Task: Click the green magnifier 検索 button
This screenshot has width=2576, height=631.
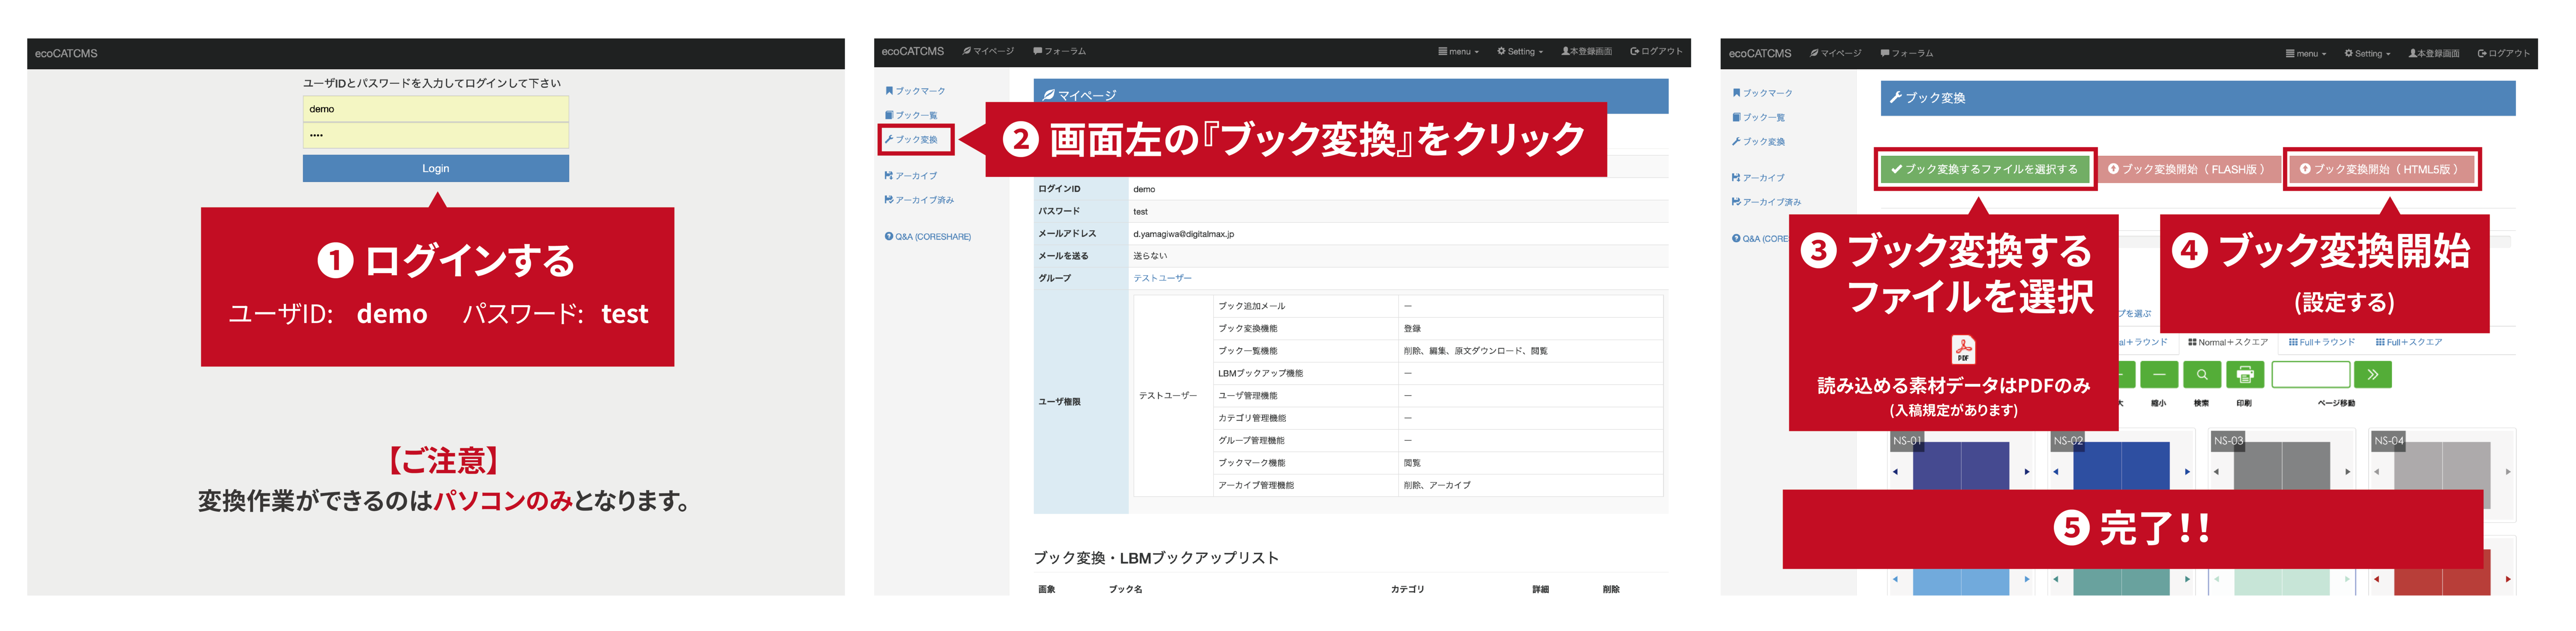Action: tap(2202, 375)
